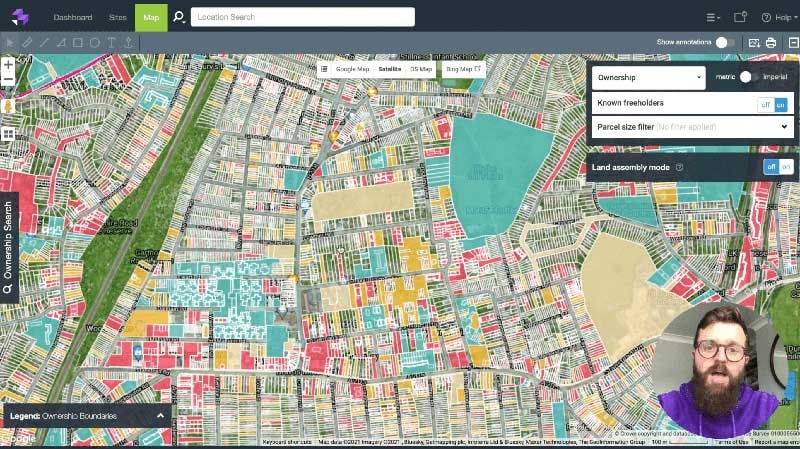The image size is (800, 449).
Task: Select the green Map tab
Action: [x=151, y=17]
